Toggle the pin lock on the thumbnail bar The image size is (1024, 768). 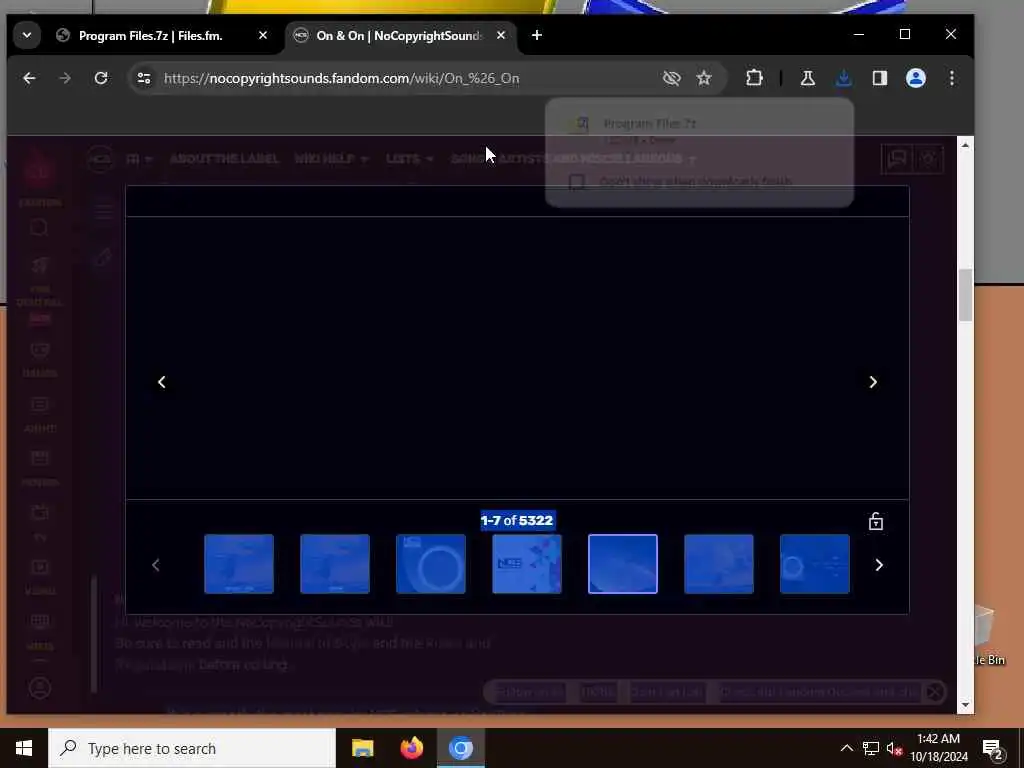click(876, 521)
